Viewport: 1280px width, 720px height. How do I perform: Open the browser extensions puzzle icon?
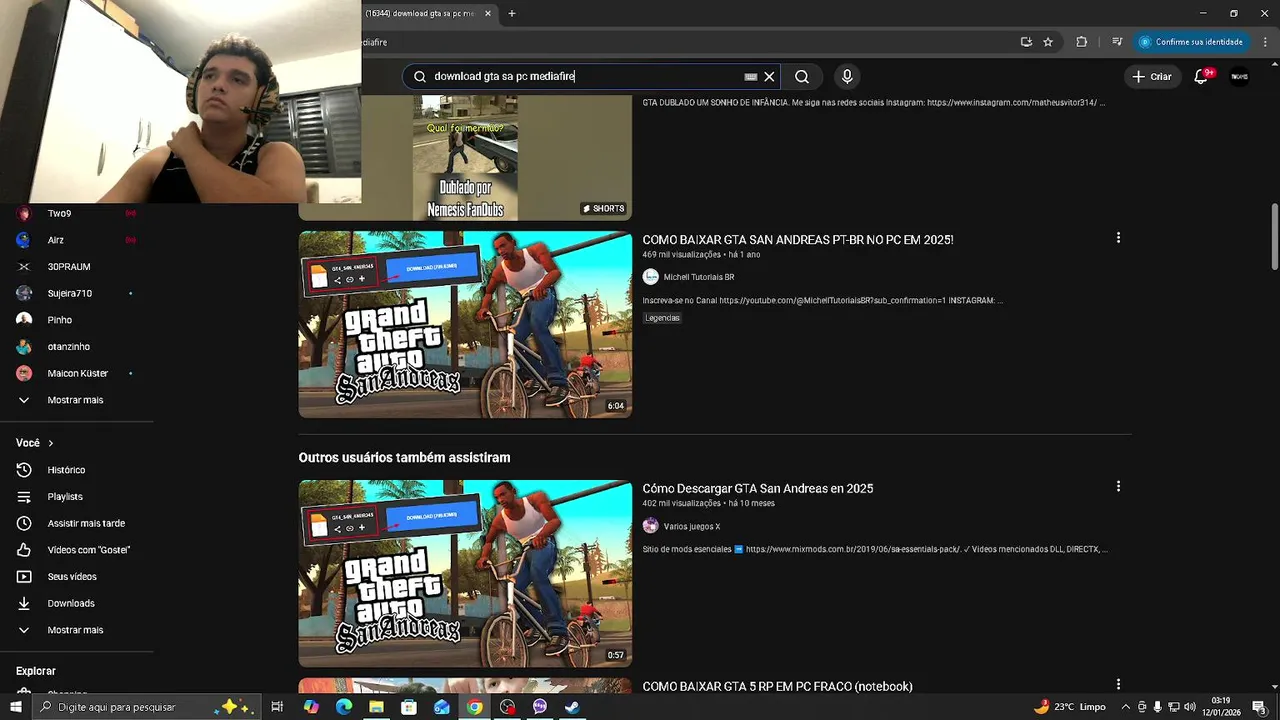[x=1081, y=42]
